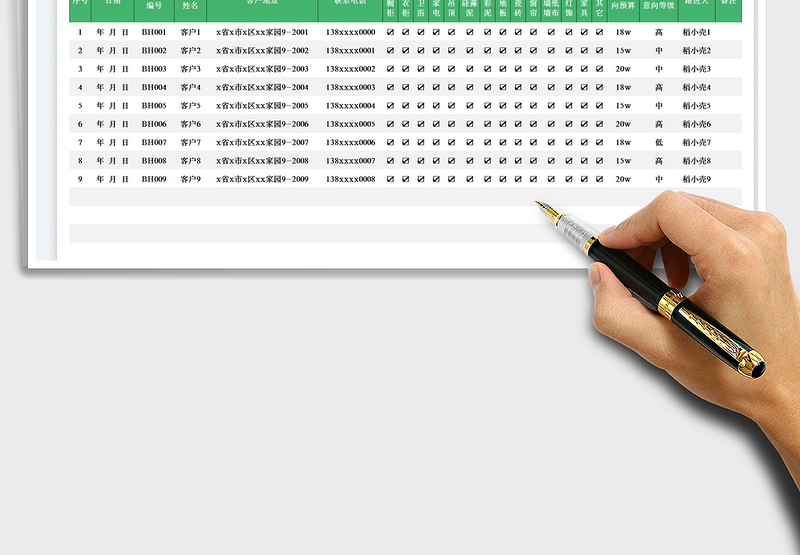
Task: Toggle the 家具 checkbox in row BH005
Action: point(584,106)
